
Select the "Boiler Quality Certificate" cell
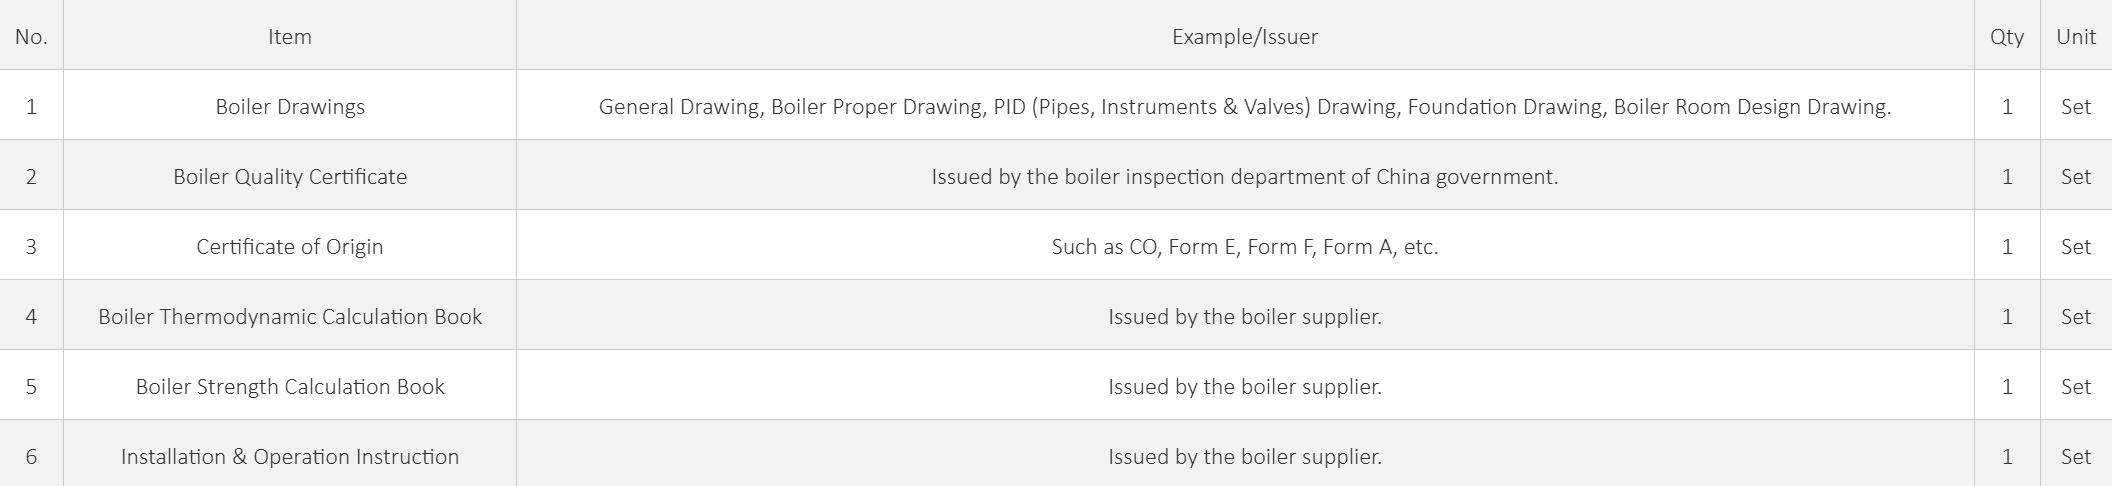(x=290, y=177)
